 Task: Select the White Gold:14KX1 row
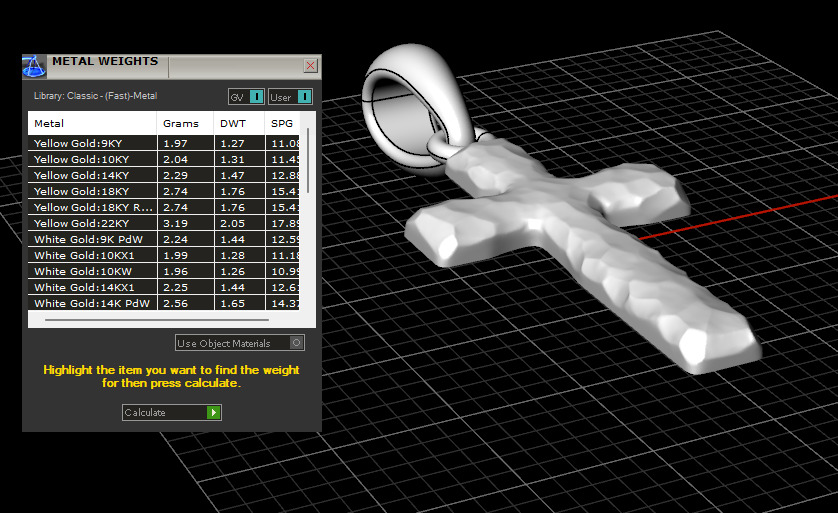pos(164,287)
